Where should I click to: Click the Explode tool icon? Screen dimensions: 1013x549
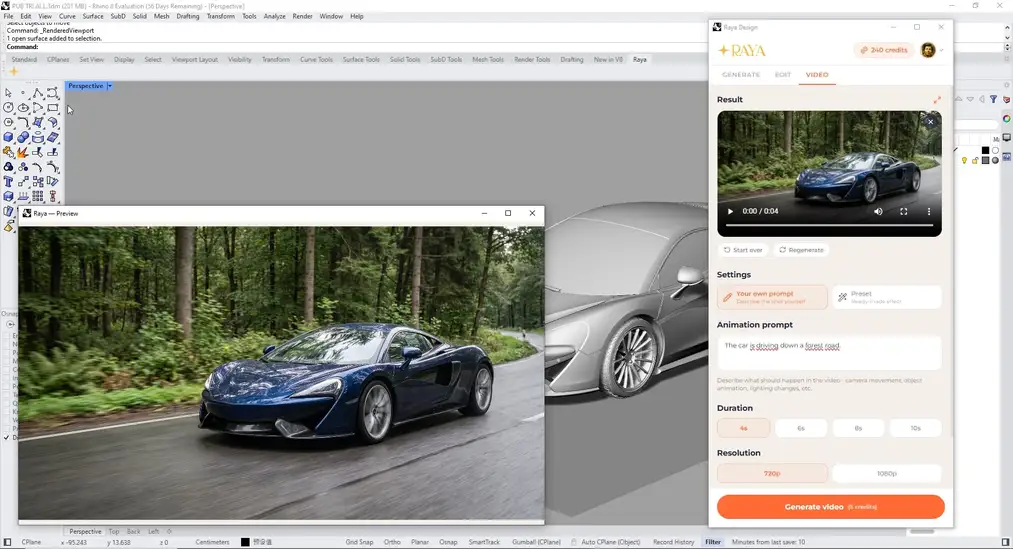coord(23,152)
